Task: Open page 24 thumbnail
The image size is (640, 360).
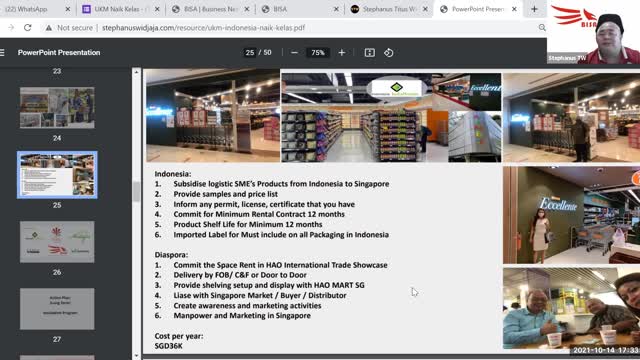Action: (x=57, y=108)
